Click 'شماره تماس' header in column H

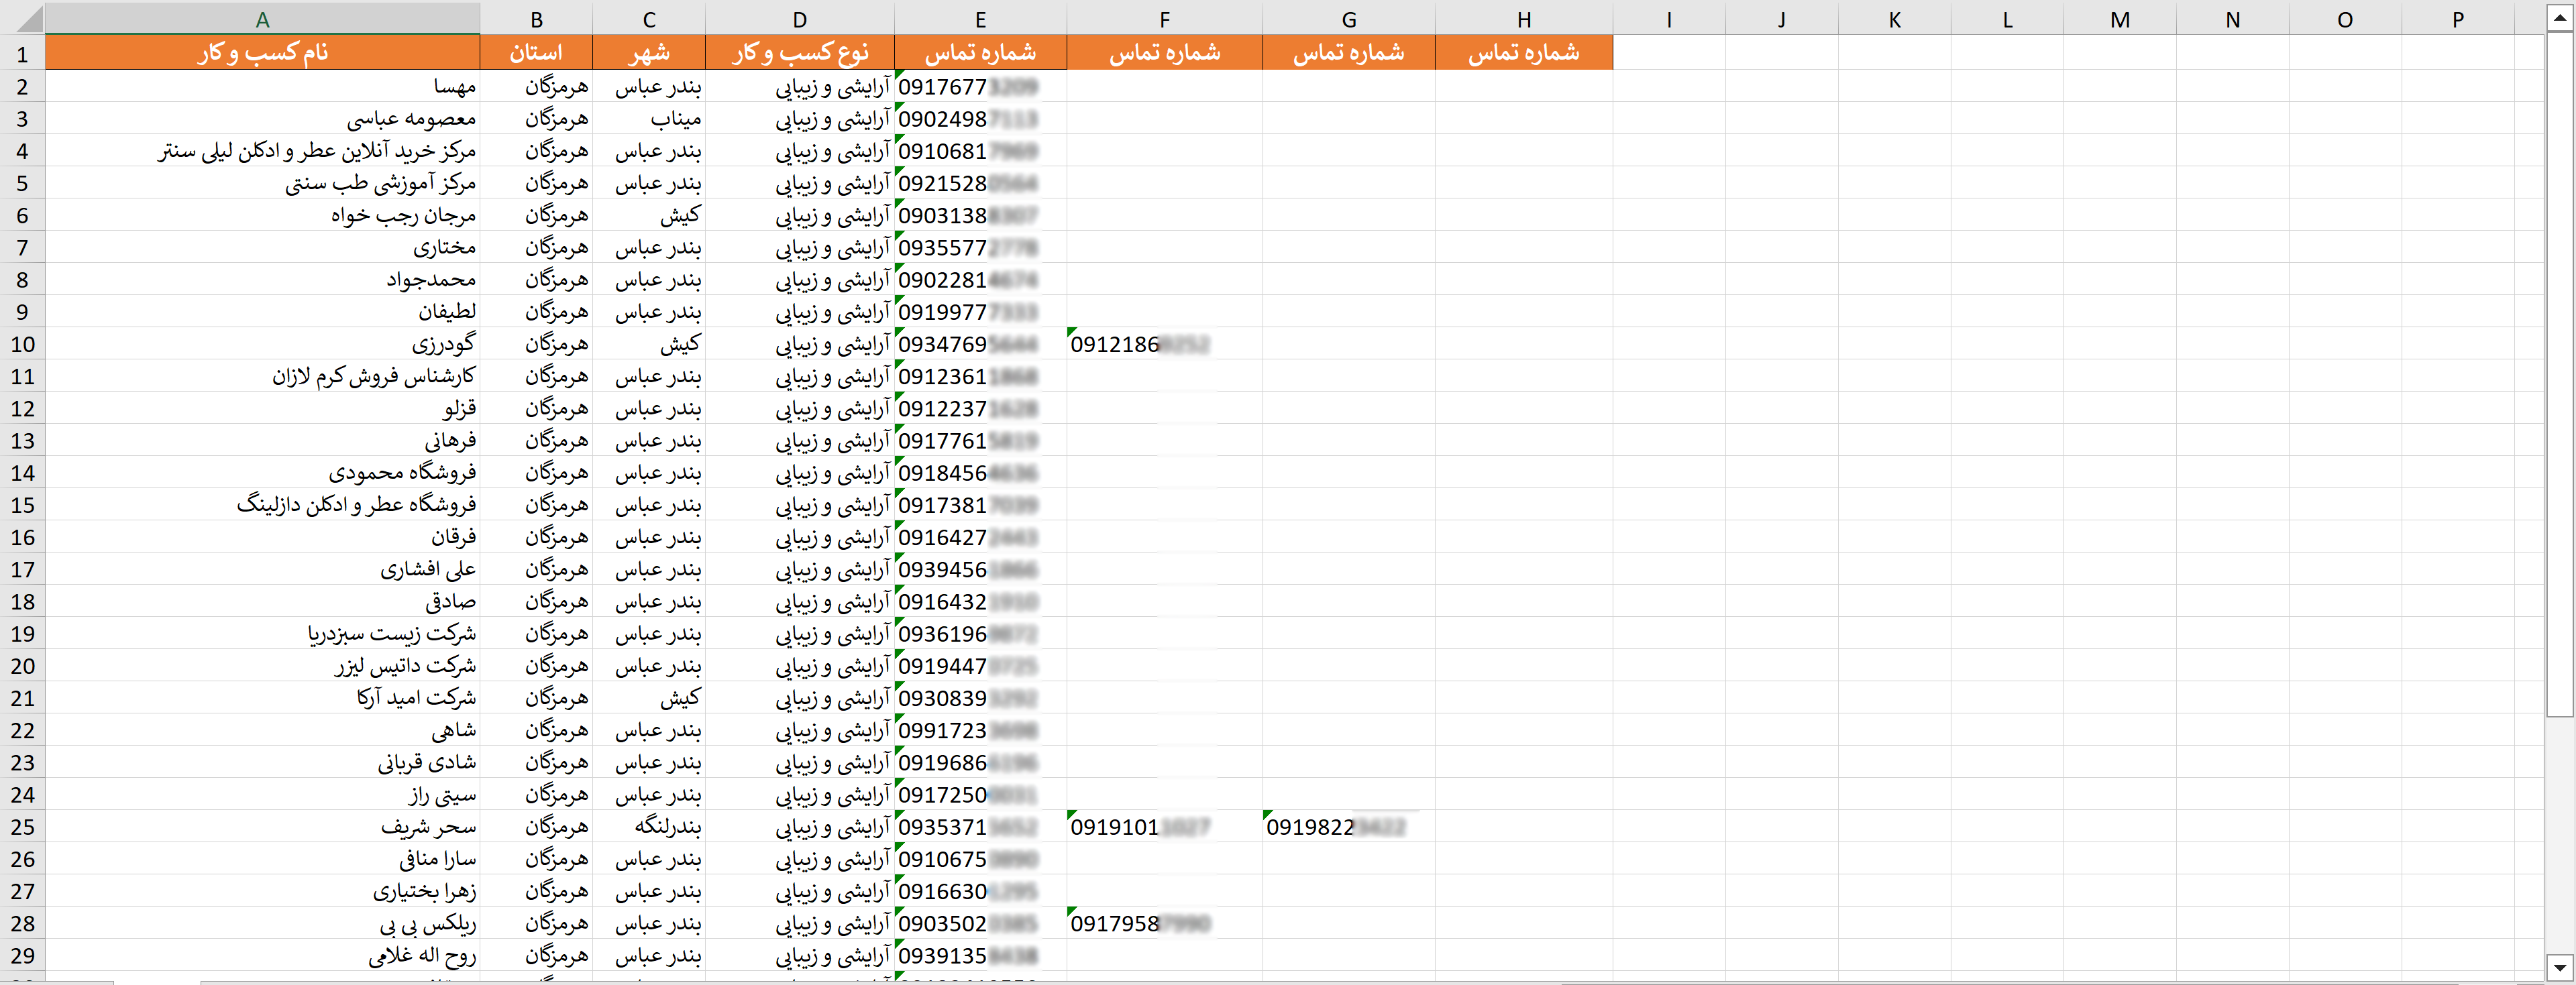tap(1524, 53)
